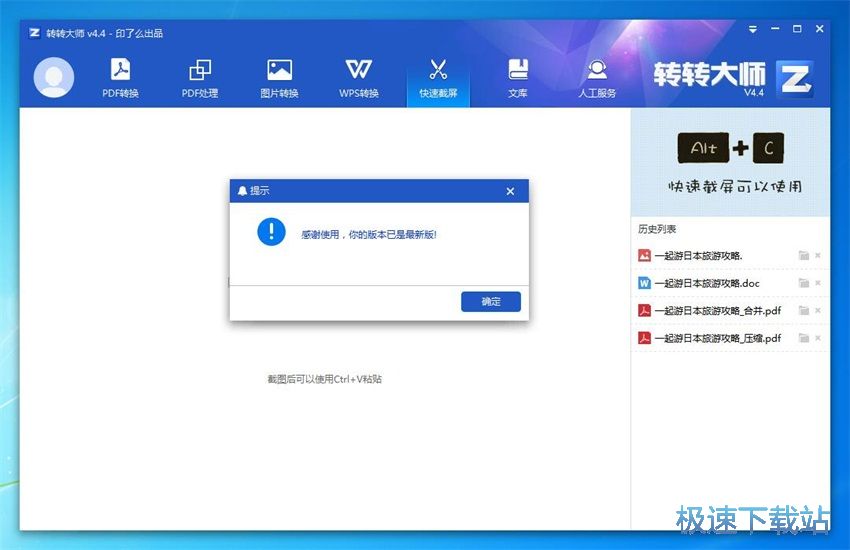Open history item 一起游日本旅游攻略.doc
This screenshot has height=550, width=850.
click(707, 283)
